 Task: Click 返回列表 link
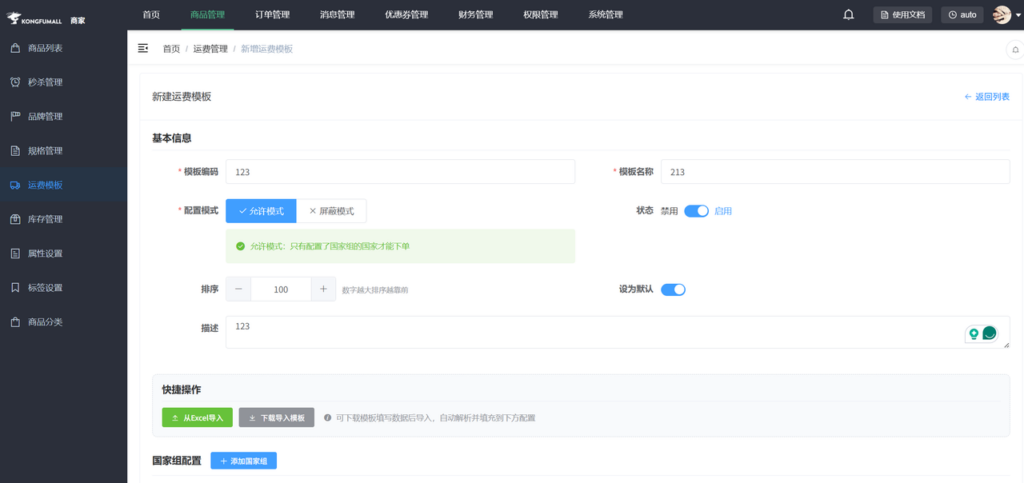(986, 97)
